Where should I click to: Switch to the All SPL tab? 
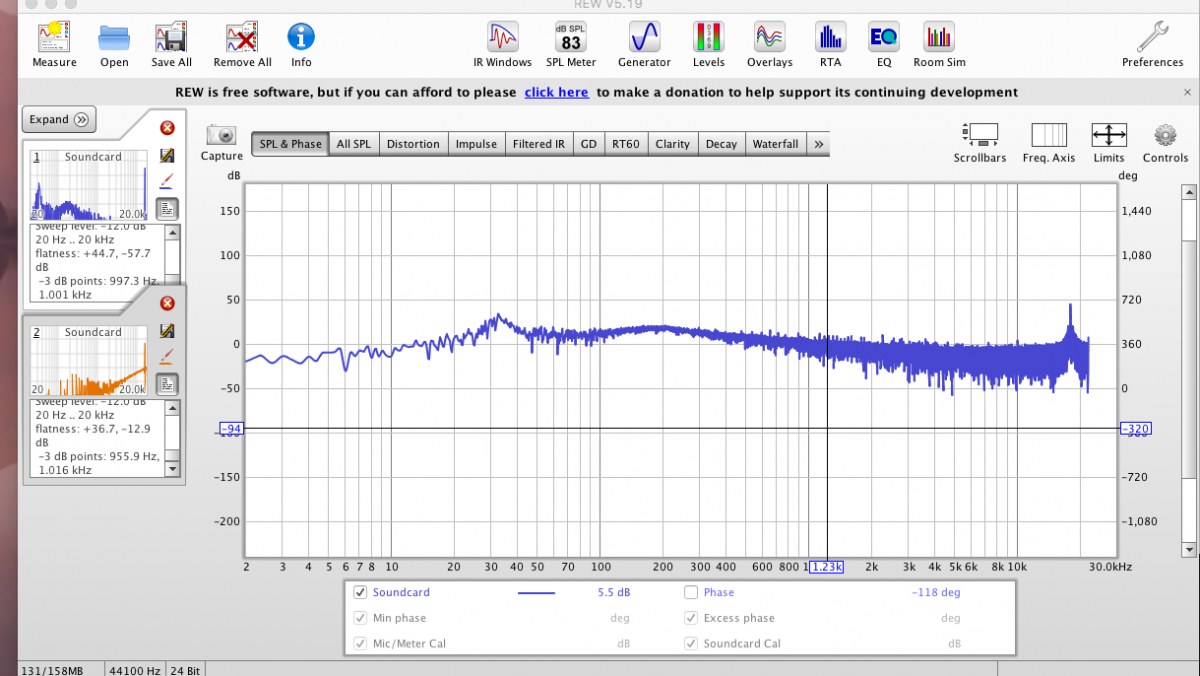click(x=354, y=144)
